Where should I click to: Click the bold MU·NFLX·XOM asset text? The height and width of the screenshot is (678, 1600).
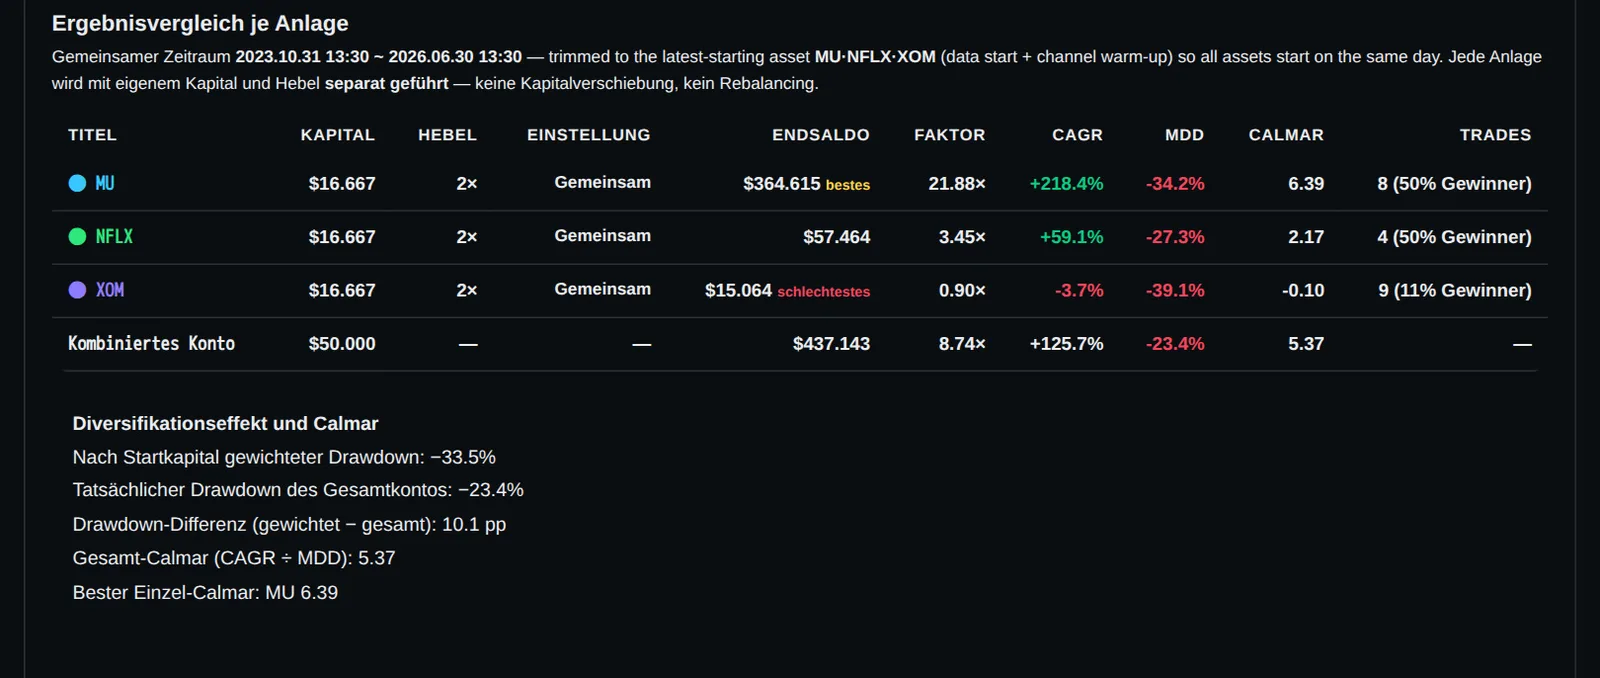pyautogui.click(x=875, y=57)
